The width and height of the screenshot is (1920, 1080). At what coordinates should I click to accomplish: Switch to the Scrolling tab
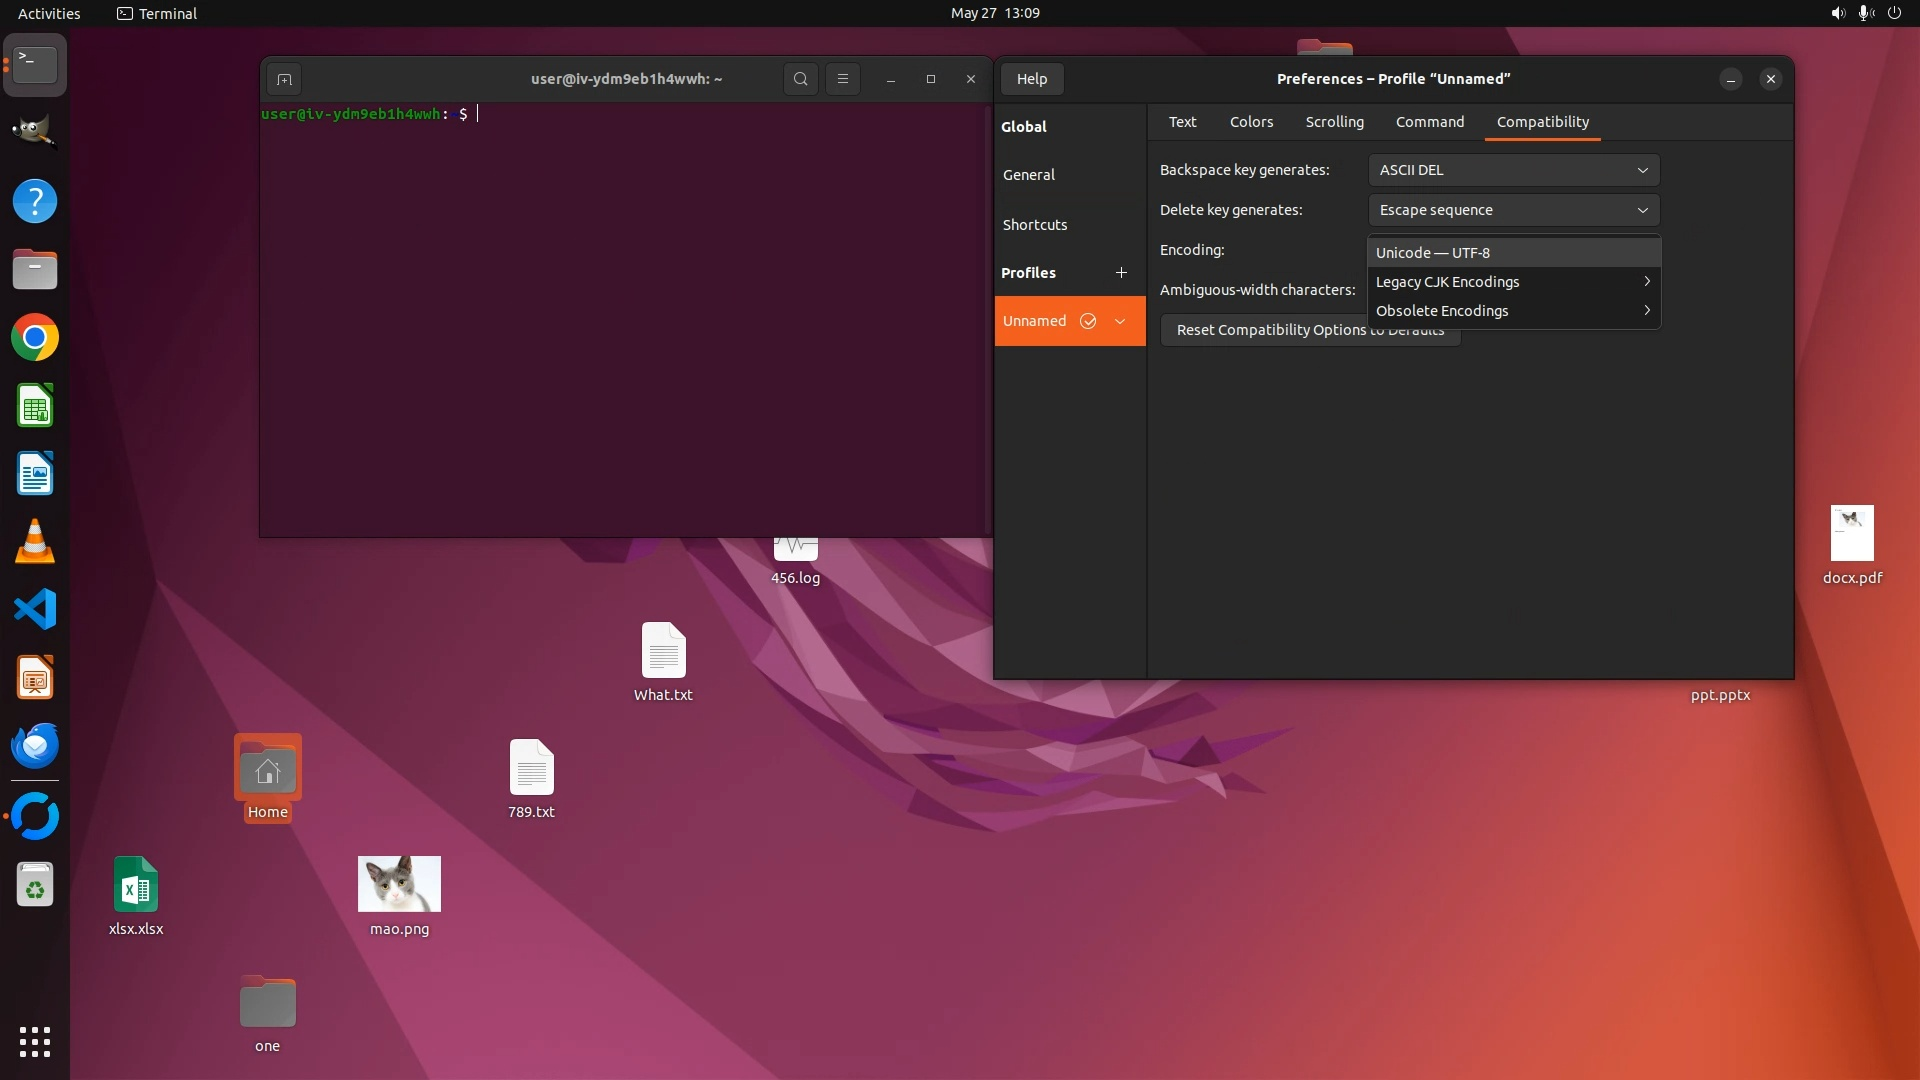pos(1334,122)
